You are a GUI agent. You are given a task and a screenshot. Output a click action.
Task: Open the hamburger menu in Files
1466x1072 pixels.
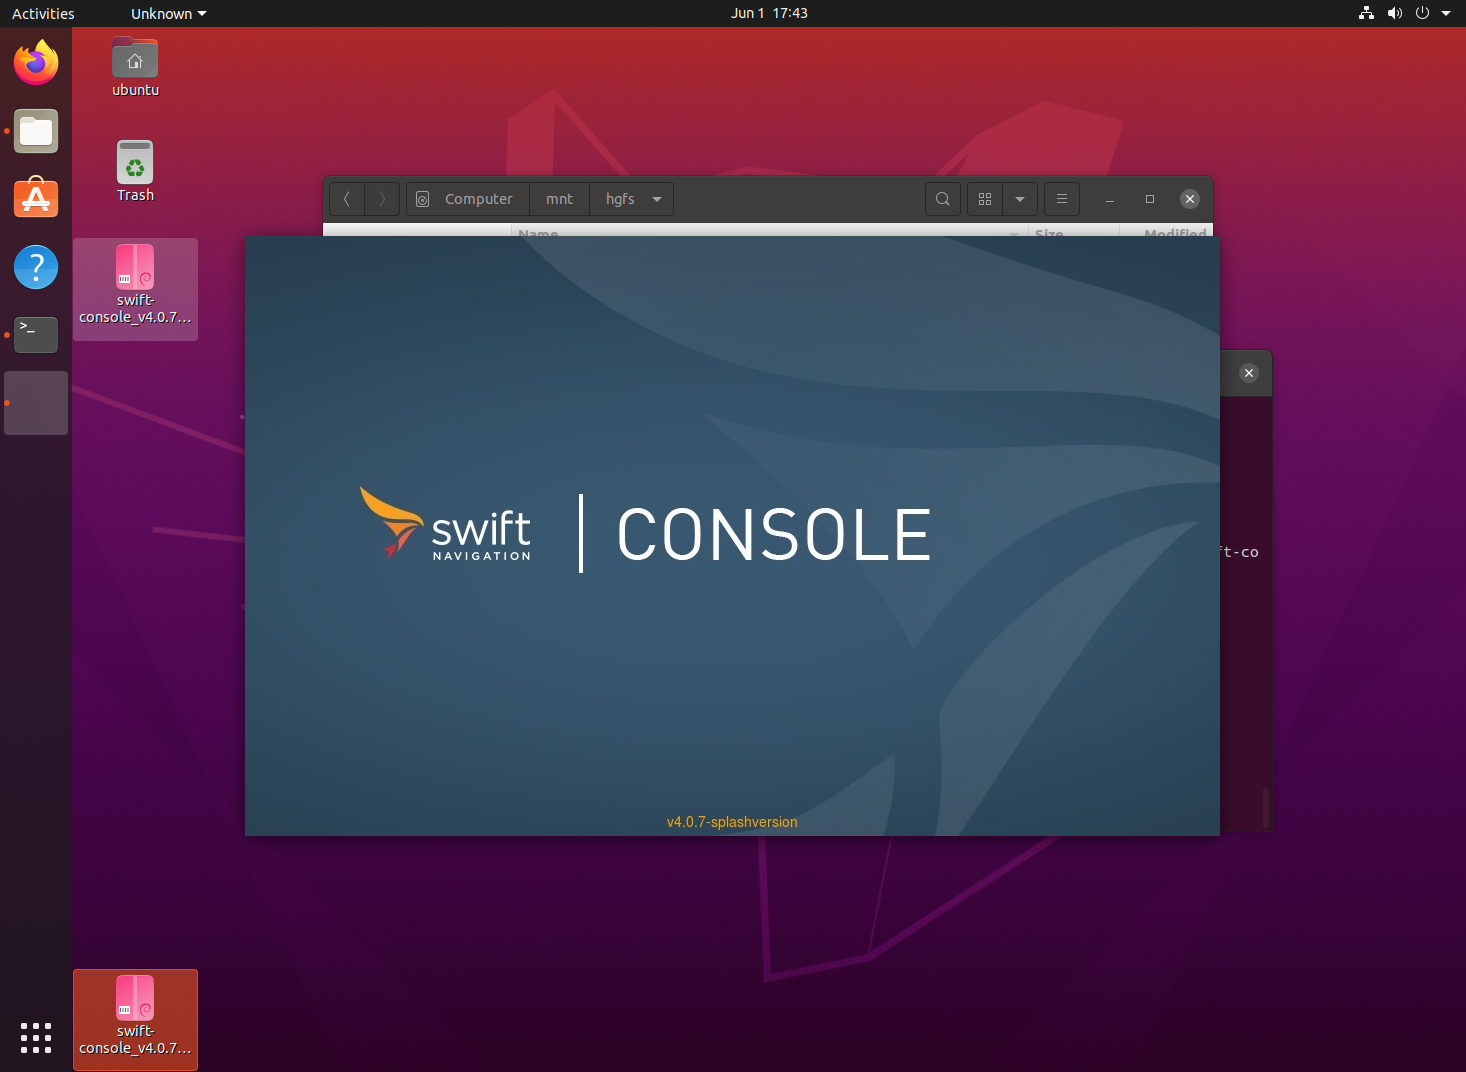click(1062, 199)
